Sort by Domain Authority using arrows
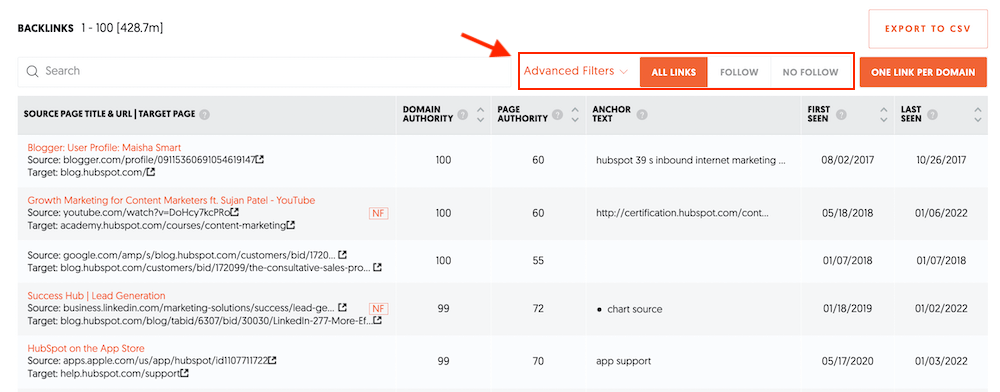 480,115
